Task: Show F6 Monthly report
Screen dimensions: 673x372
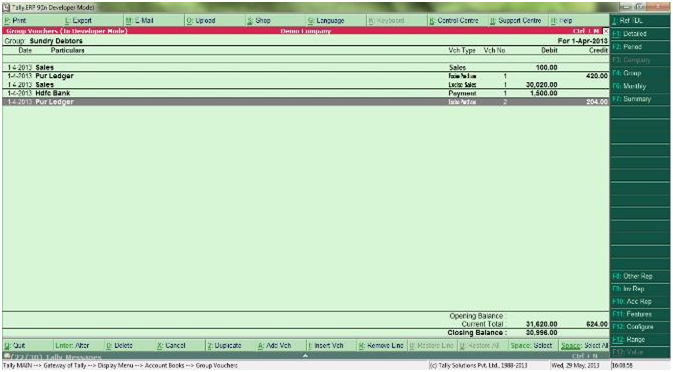Action: tap(640, 86)
